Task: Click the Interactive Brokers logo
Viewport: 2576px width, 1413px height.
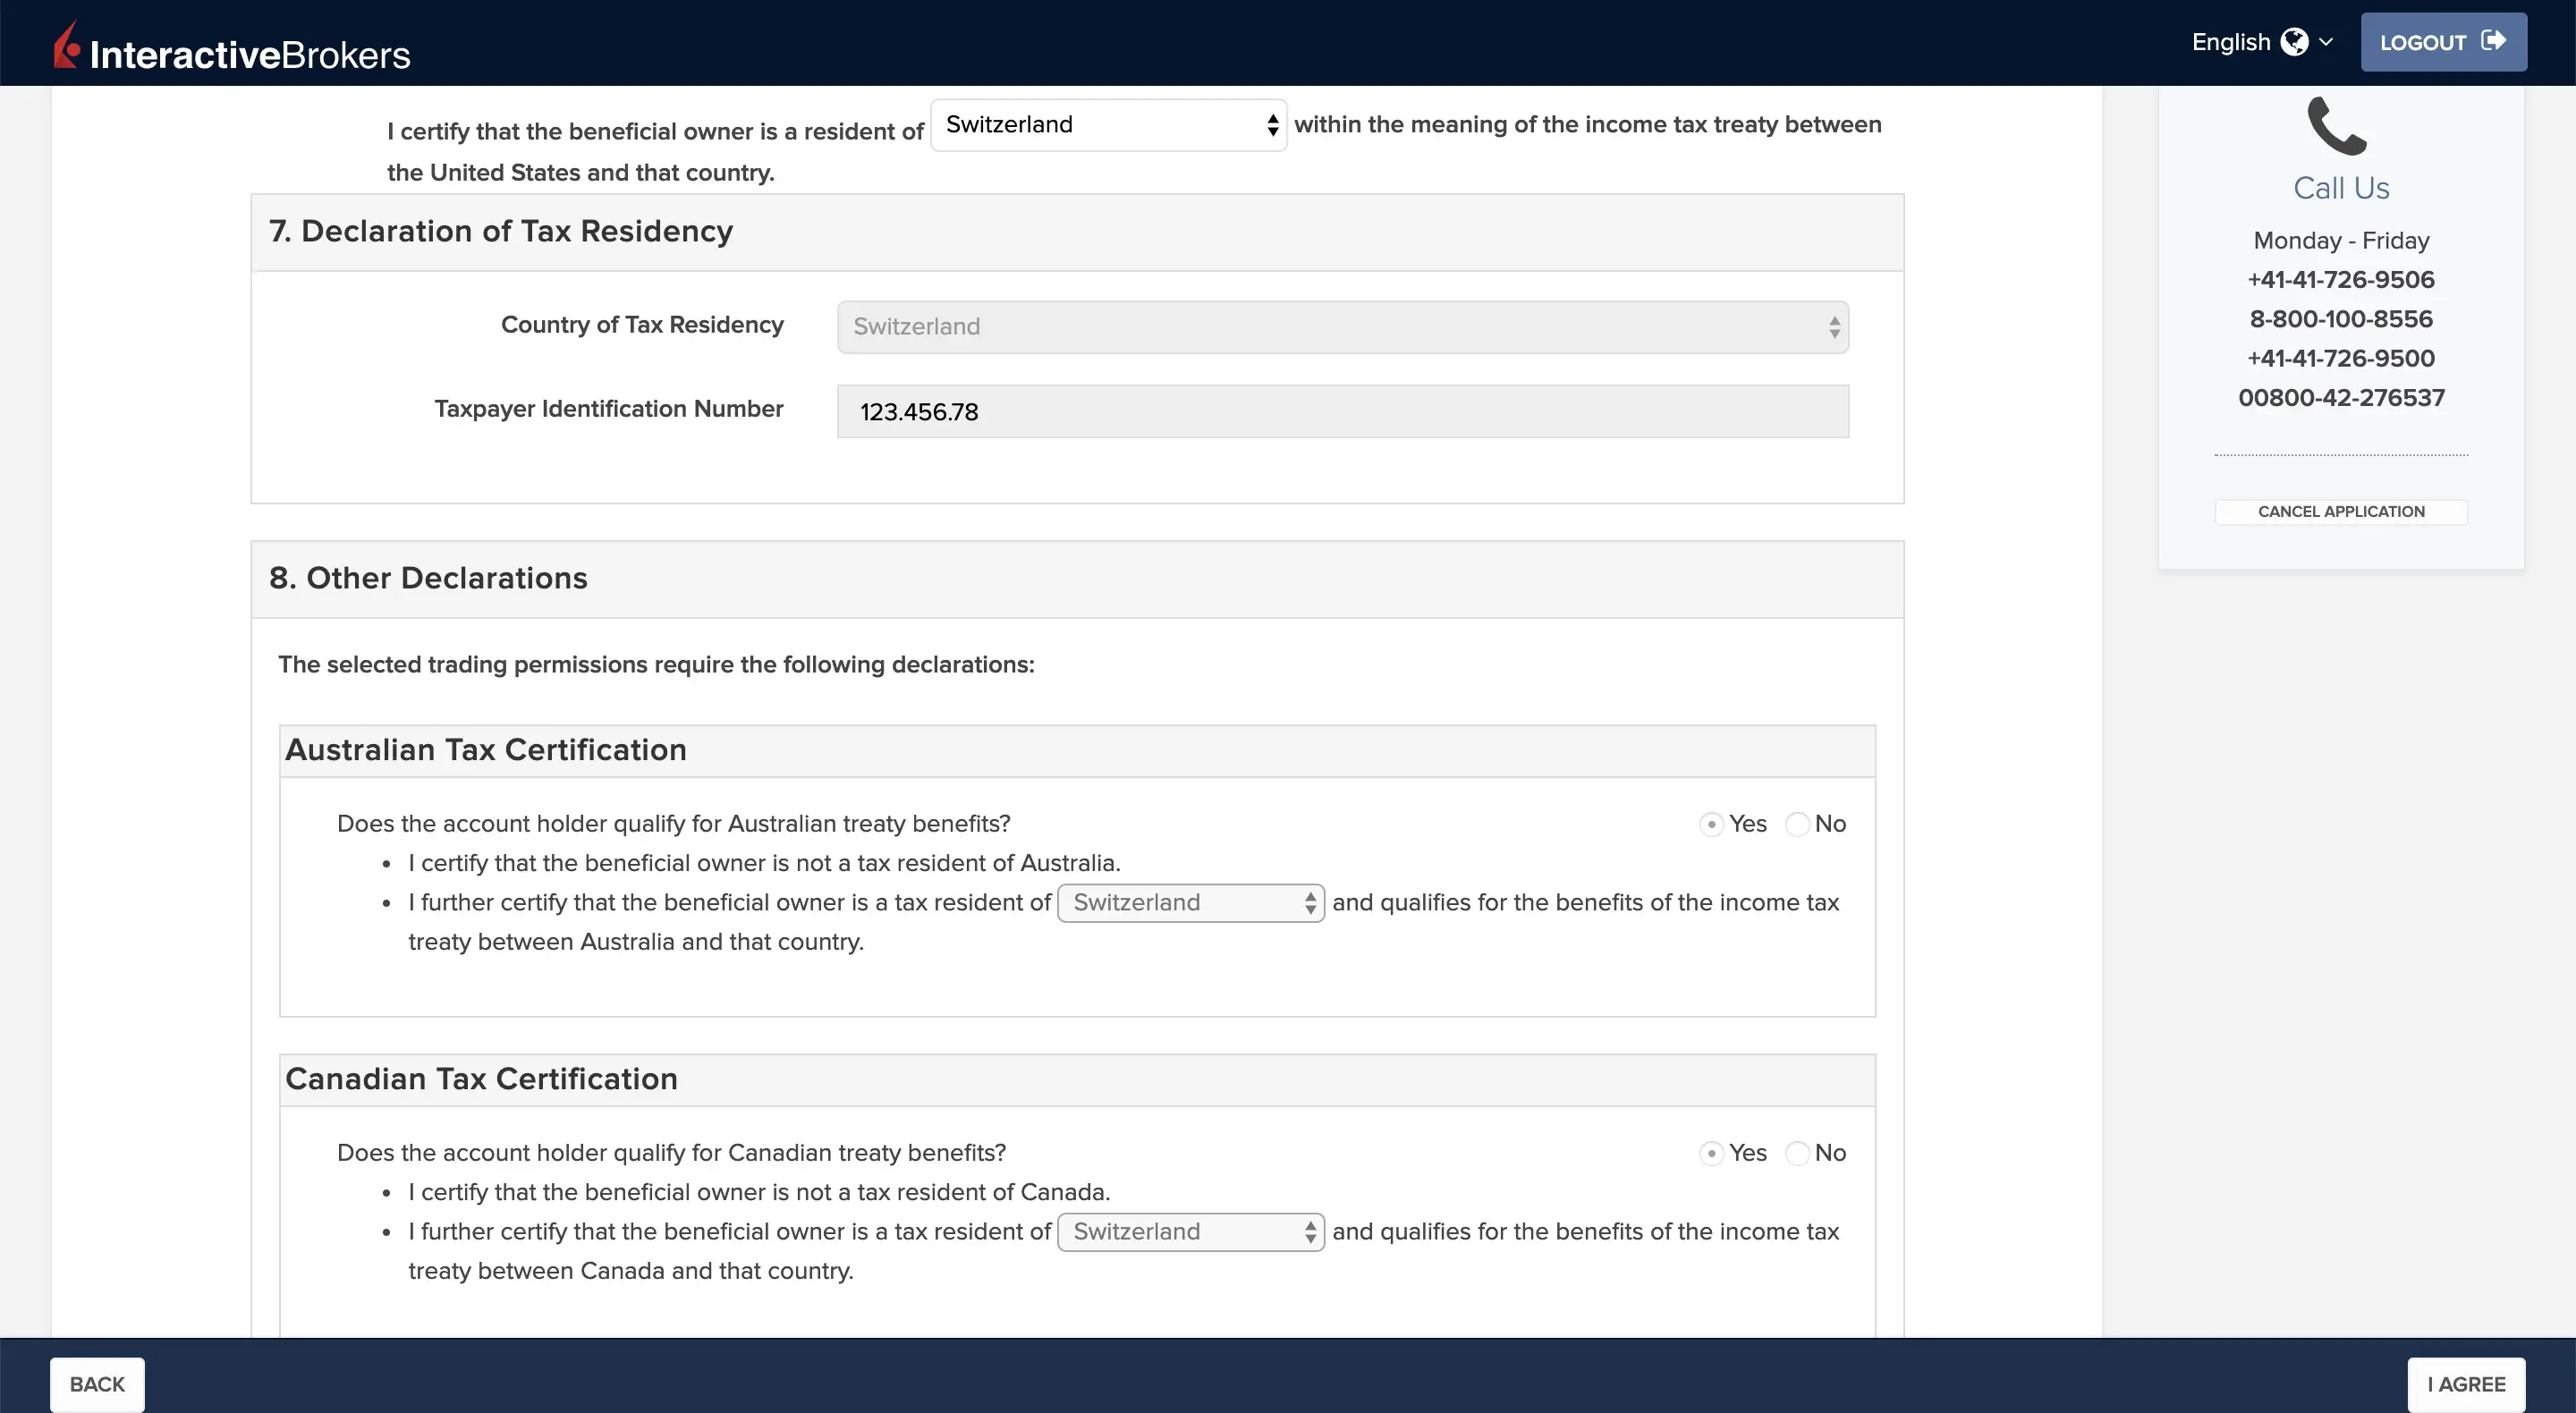Action: point(232,46)
